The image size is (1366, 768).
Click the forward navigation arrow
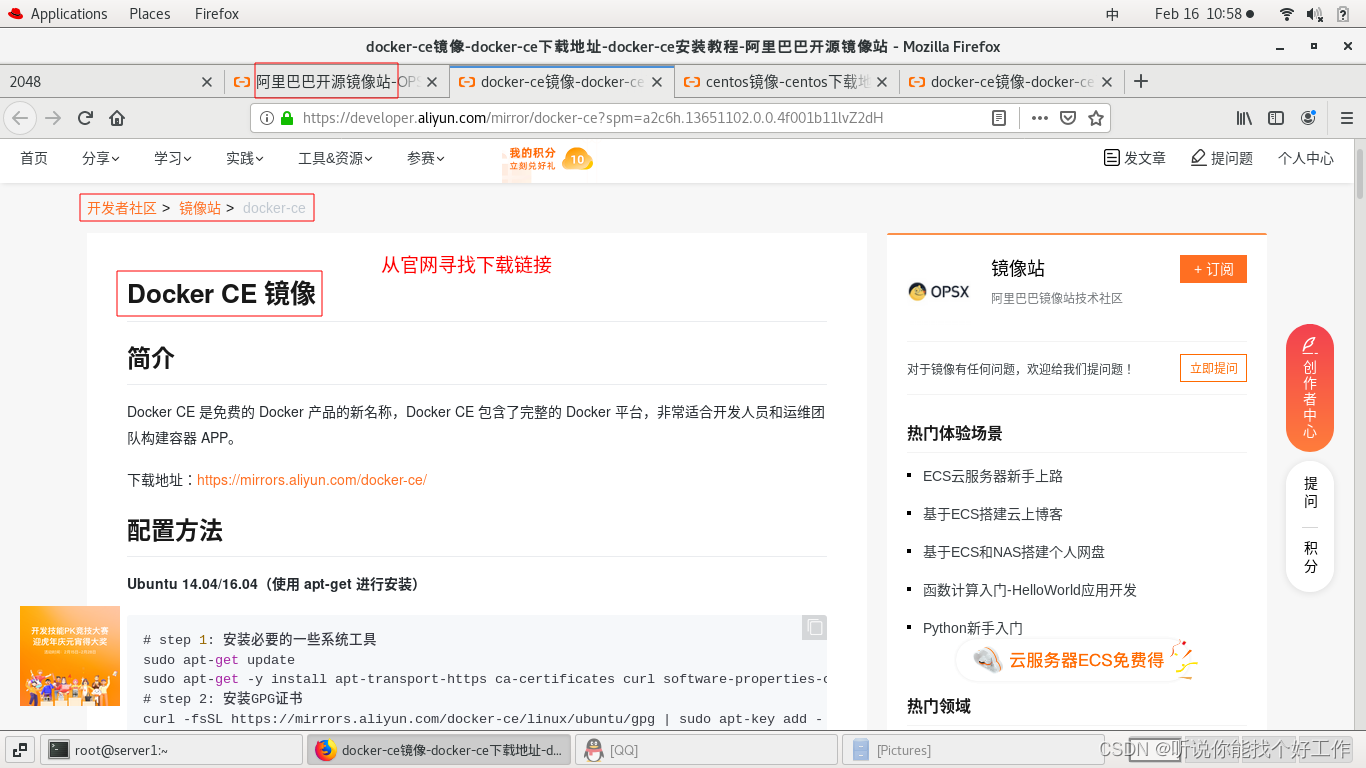[x=53, y=118]
